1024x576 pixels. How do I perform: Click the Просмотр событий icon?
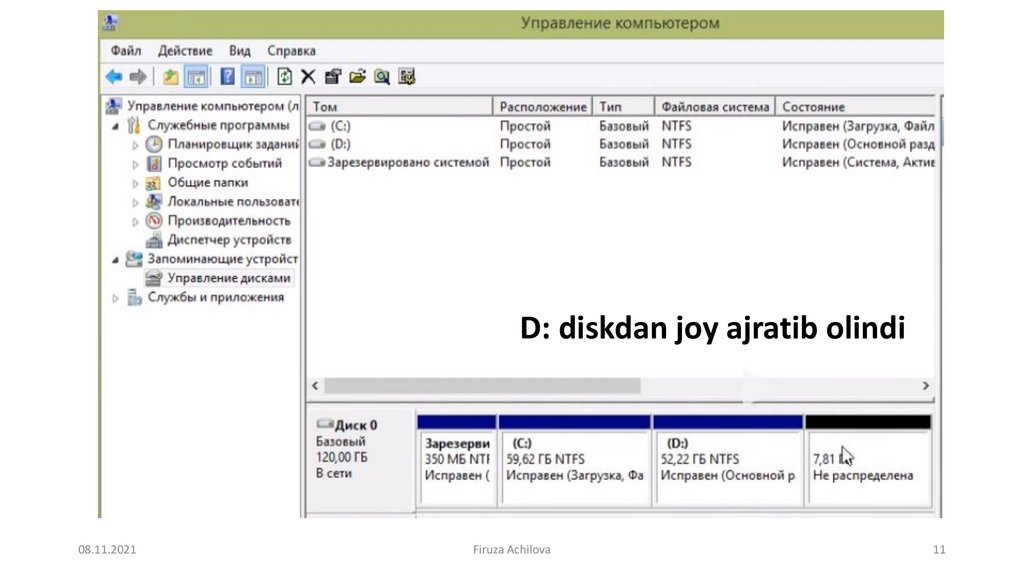point(154,163)
